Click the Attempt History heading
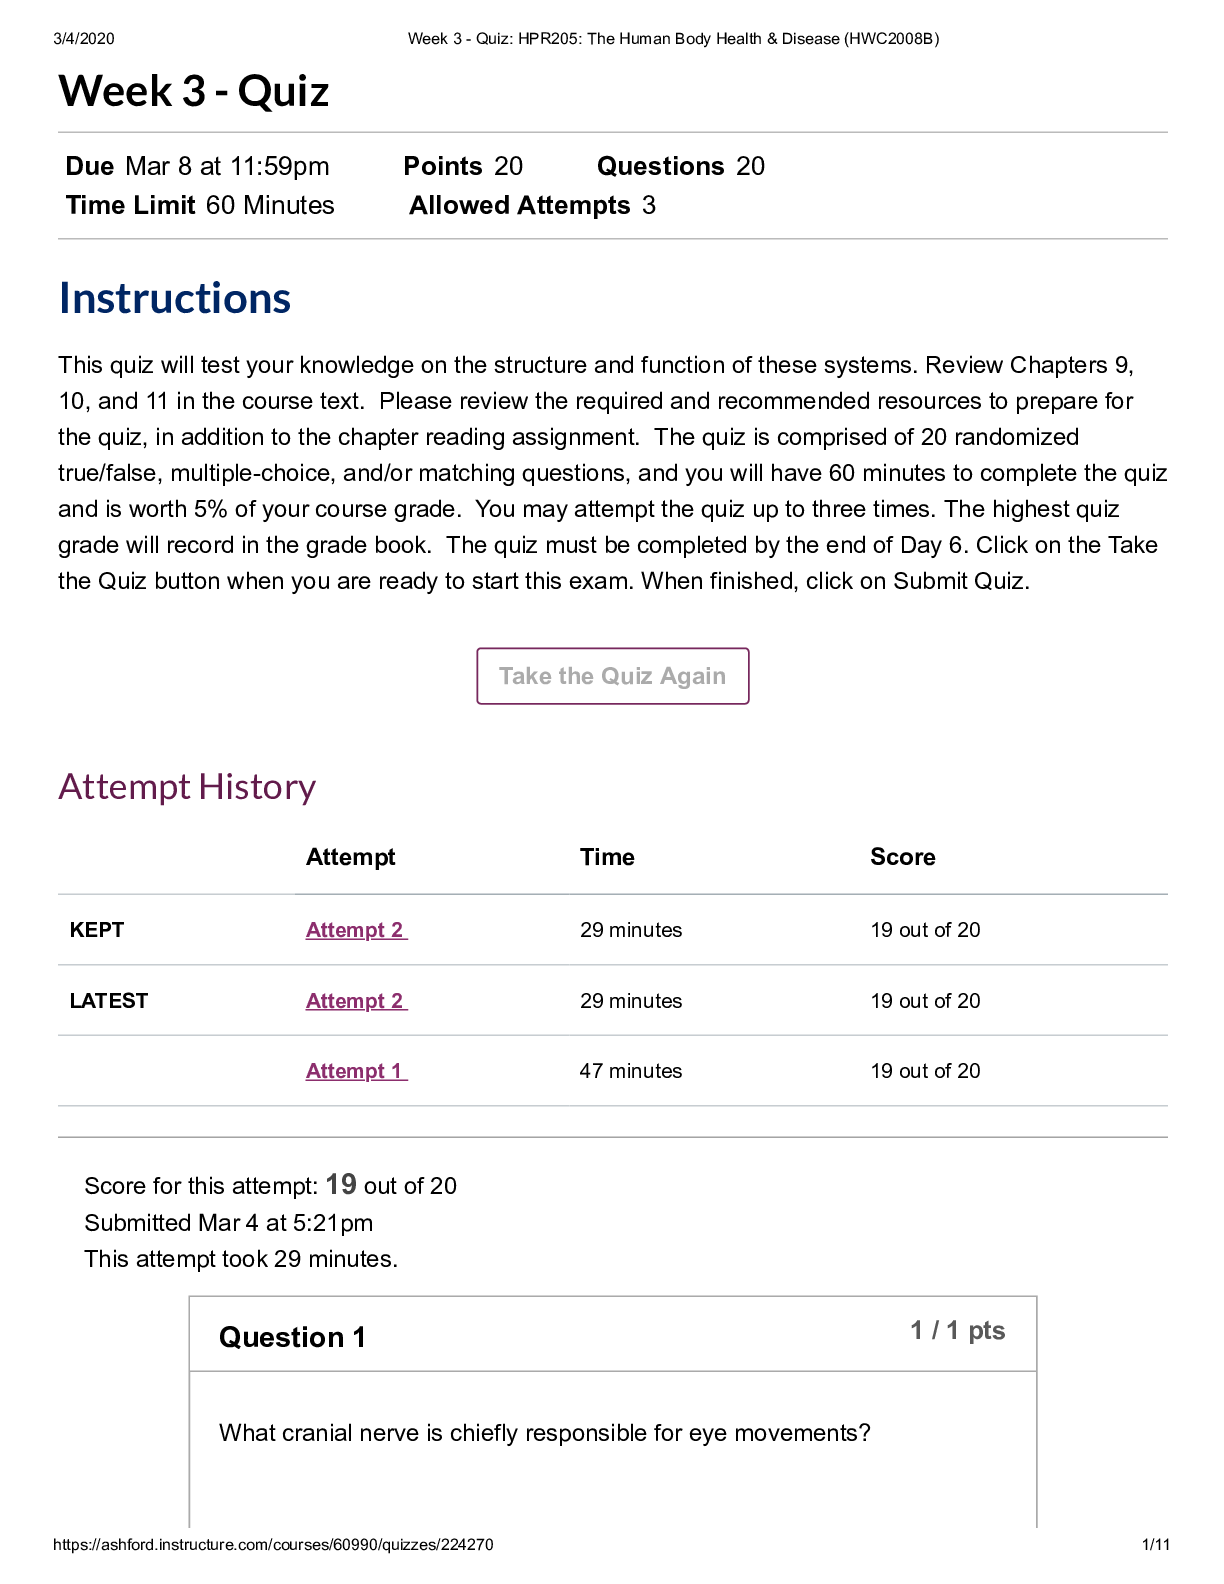Viewport: 1224px width, 1584px height. point(186,787)
